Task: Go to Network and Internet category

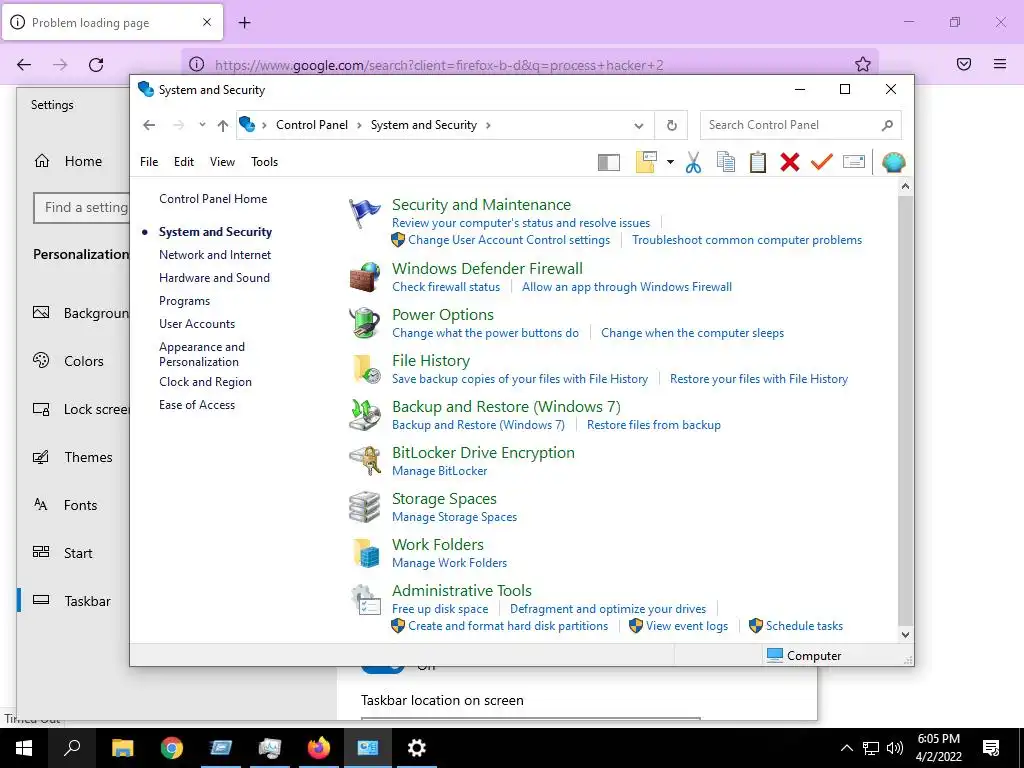Action: 215,255
